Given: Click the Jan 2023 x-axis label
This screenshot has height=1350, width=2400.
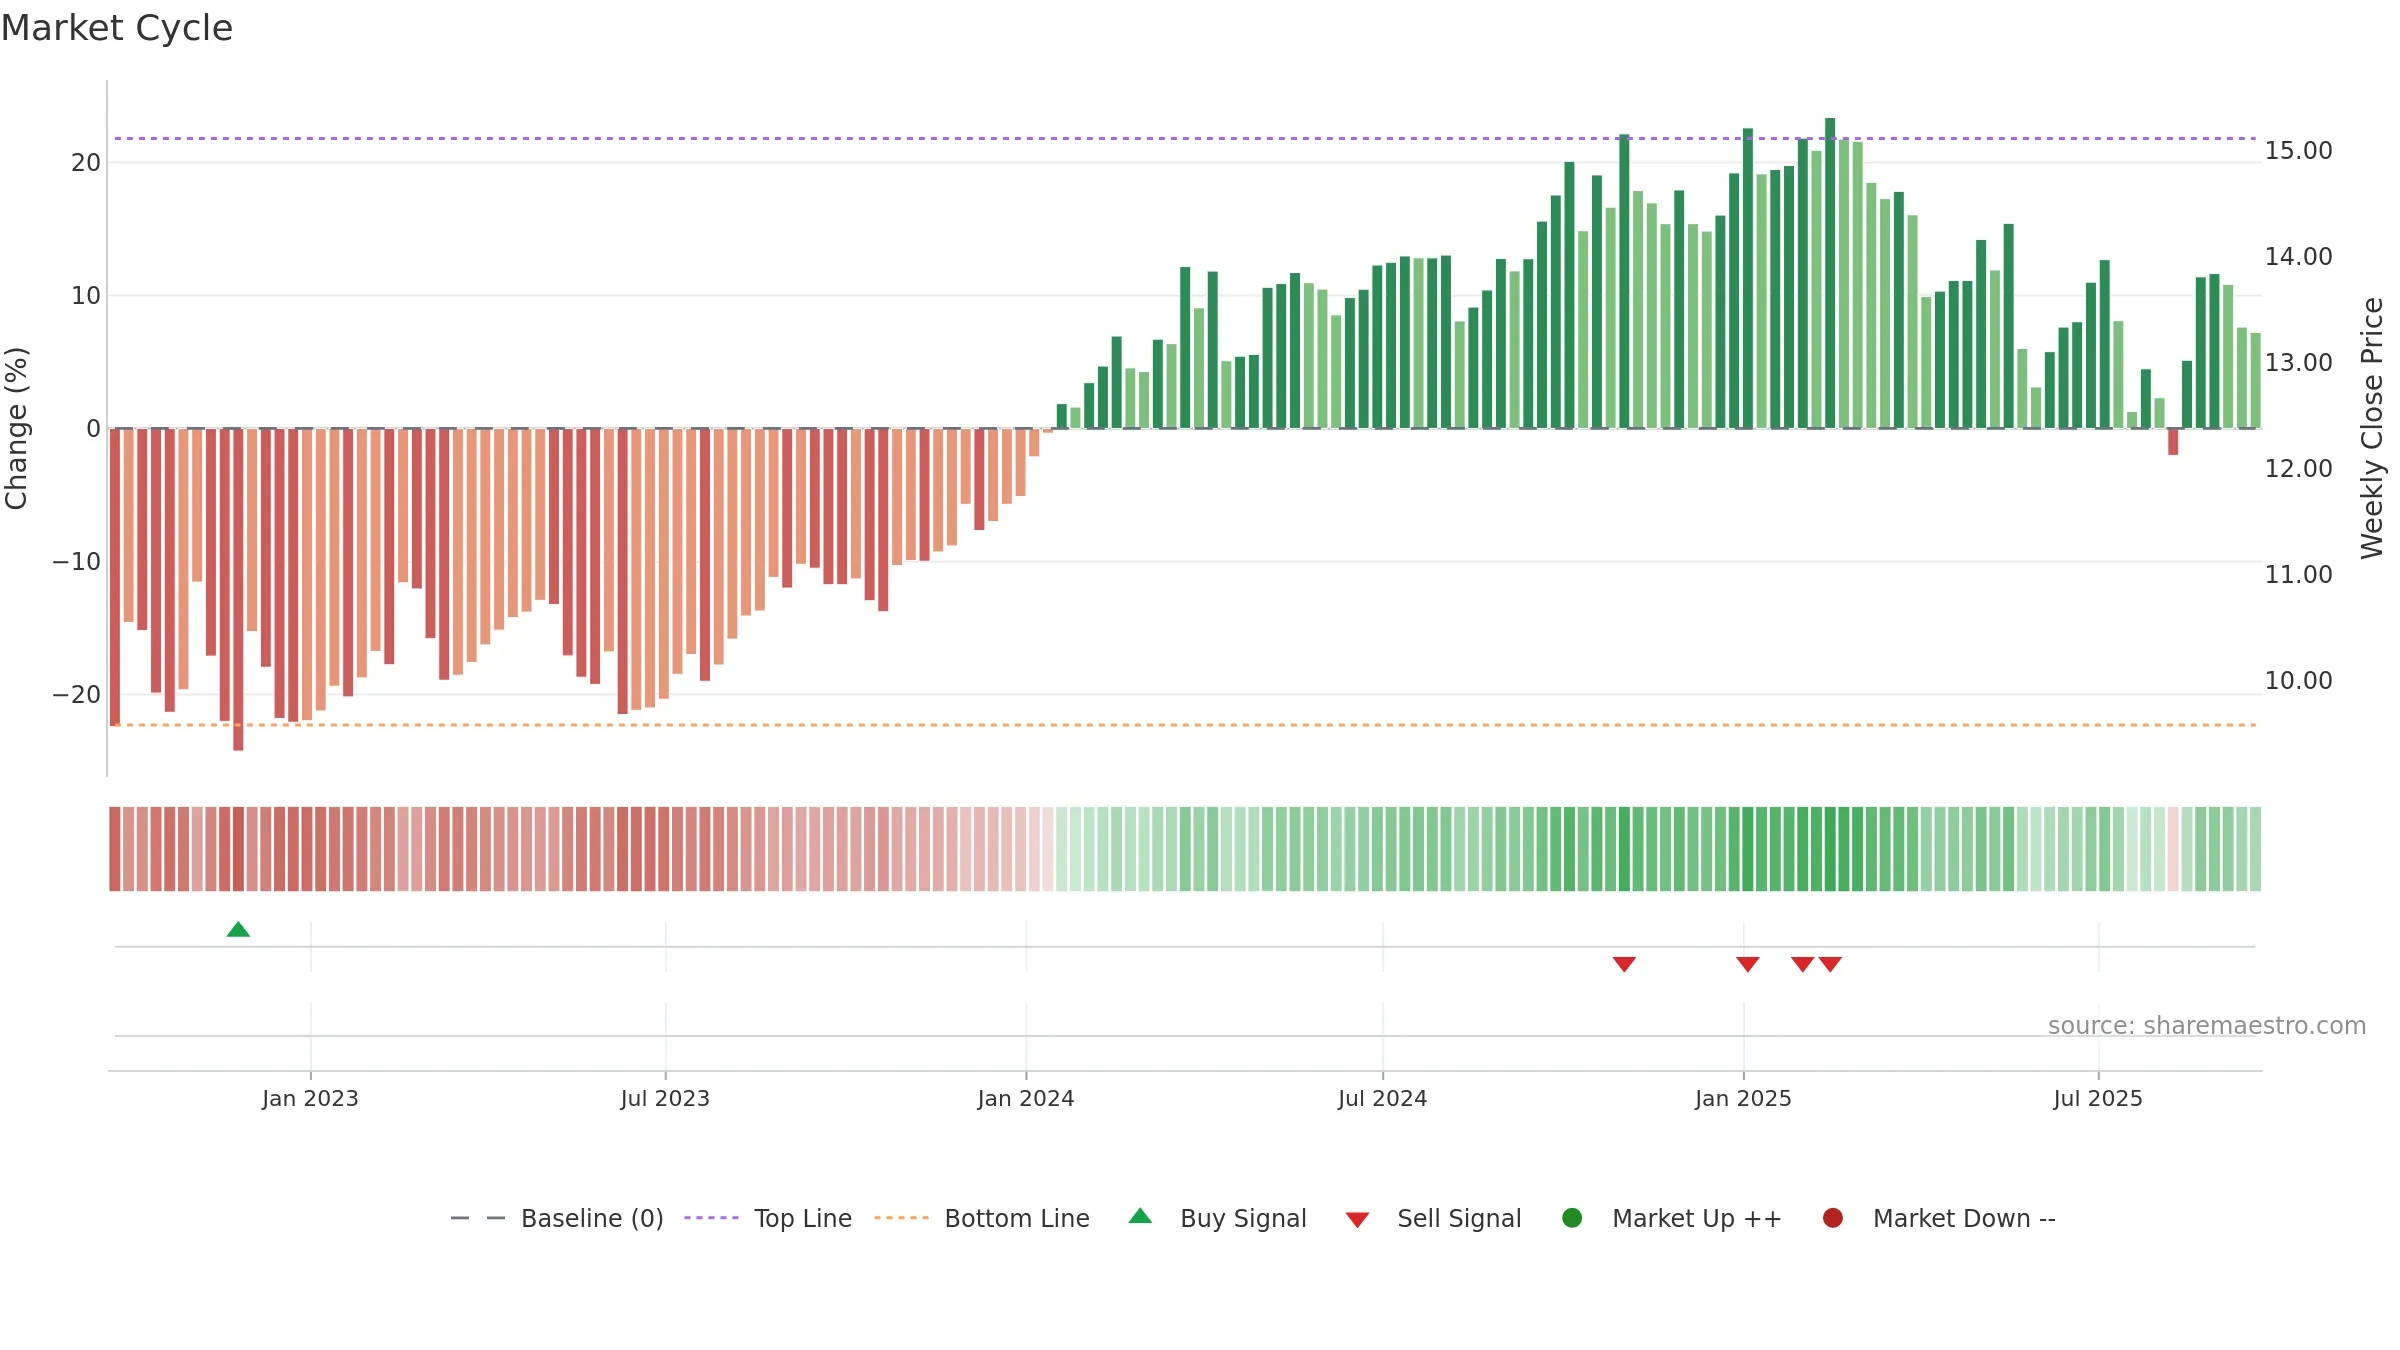Looking at the screenshot, I should (310, 1098).
